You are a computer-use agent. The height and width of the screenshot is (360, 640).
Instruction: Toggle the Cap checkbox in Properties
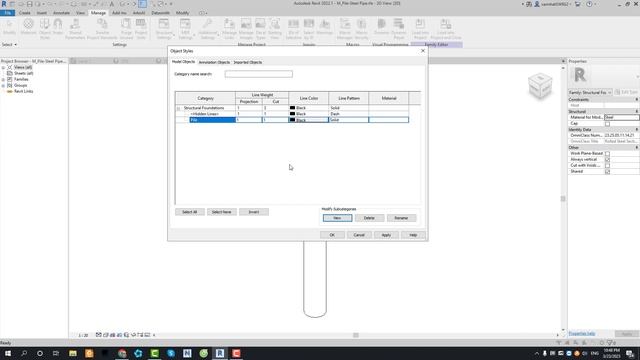[x=607, y=123]
